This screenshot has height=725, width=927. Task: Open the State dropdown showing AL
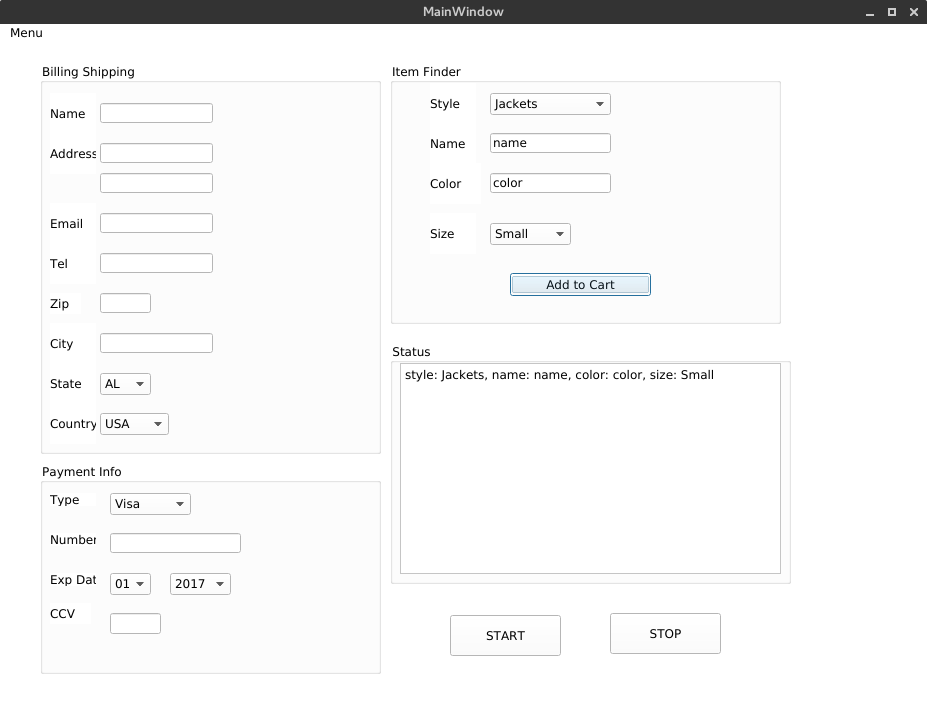coord(125,384)
